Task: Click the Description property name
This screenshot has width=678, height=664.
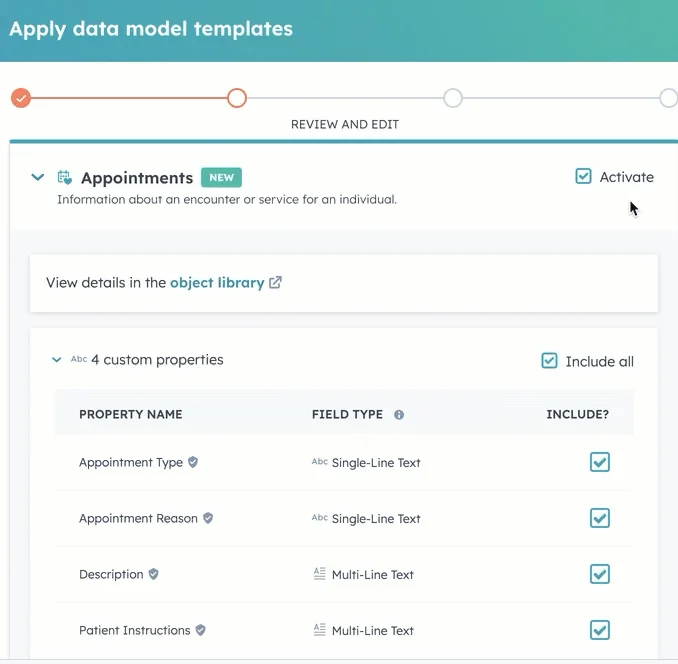Action: pos(111,575)
